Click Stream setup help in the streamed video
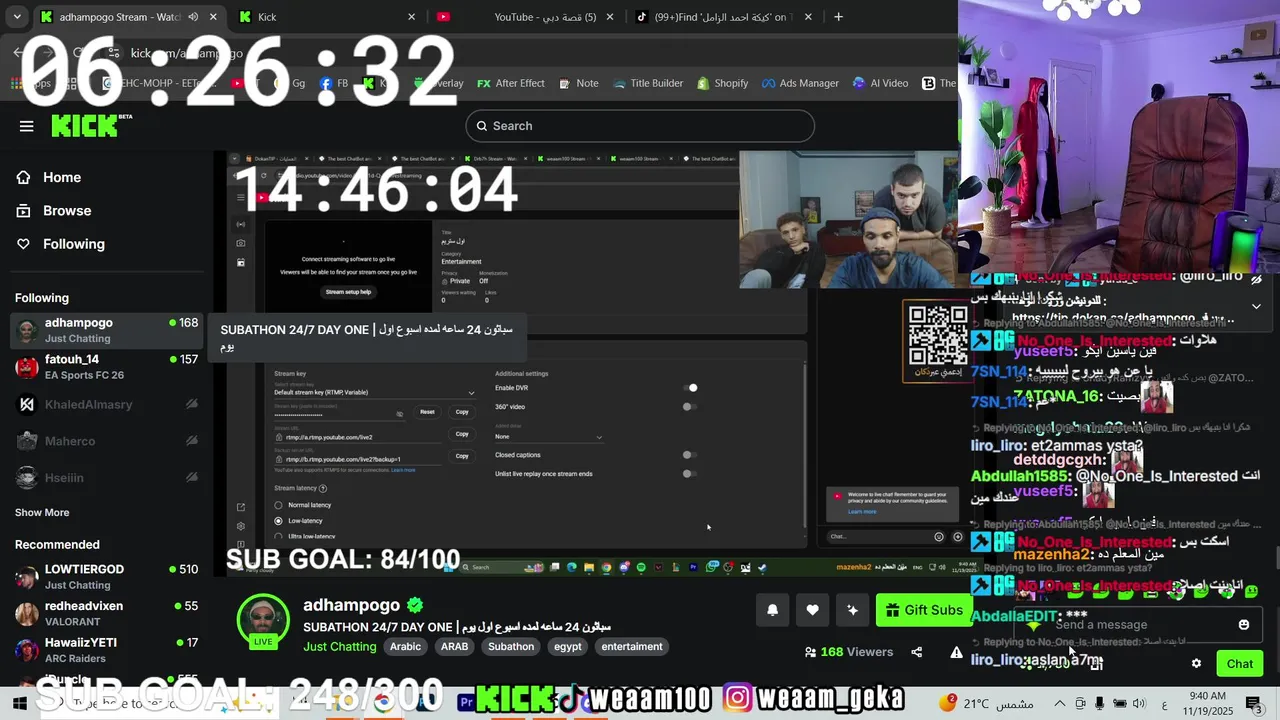 click(x=348, y=292)
